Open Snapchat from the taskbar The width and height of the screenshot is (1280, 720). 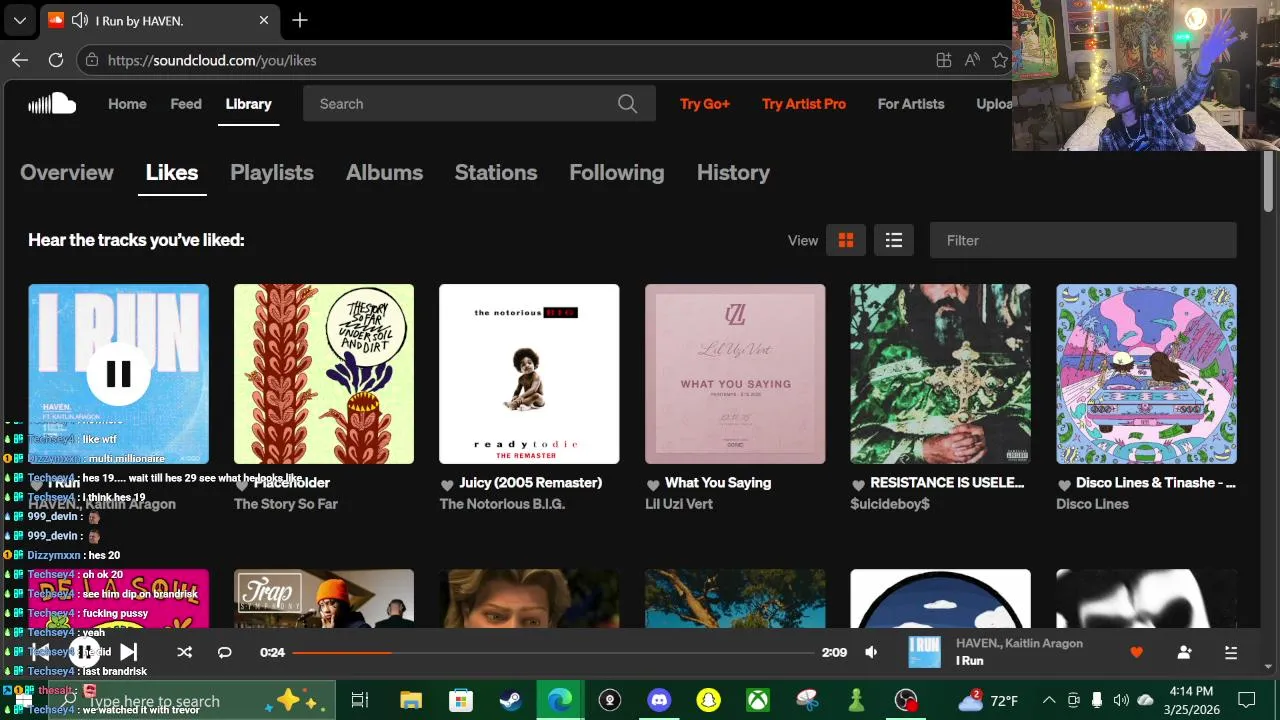click(708, 700)
